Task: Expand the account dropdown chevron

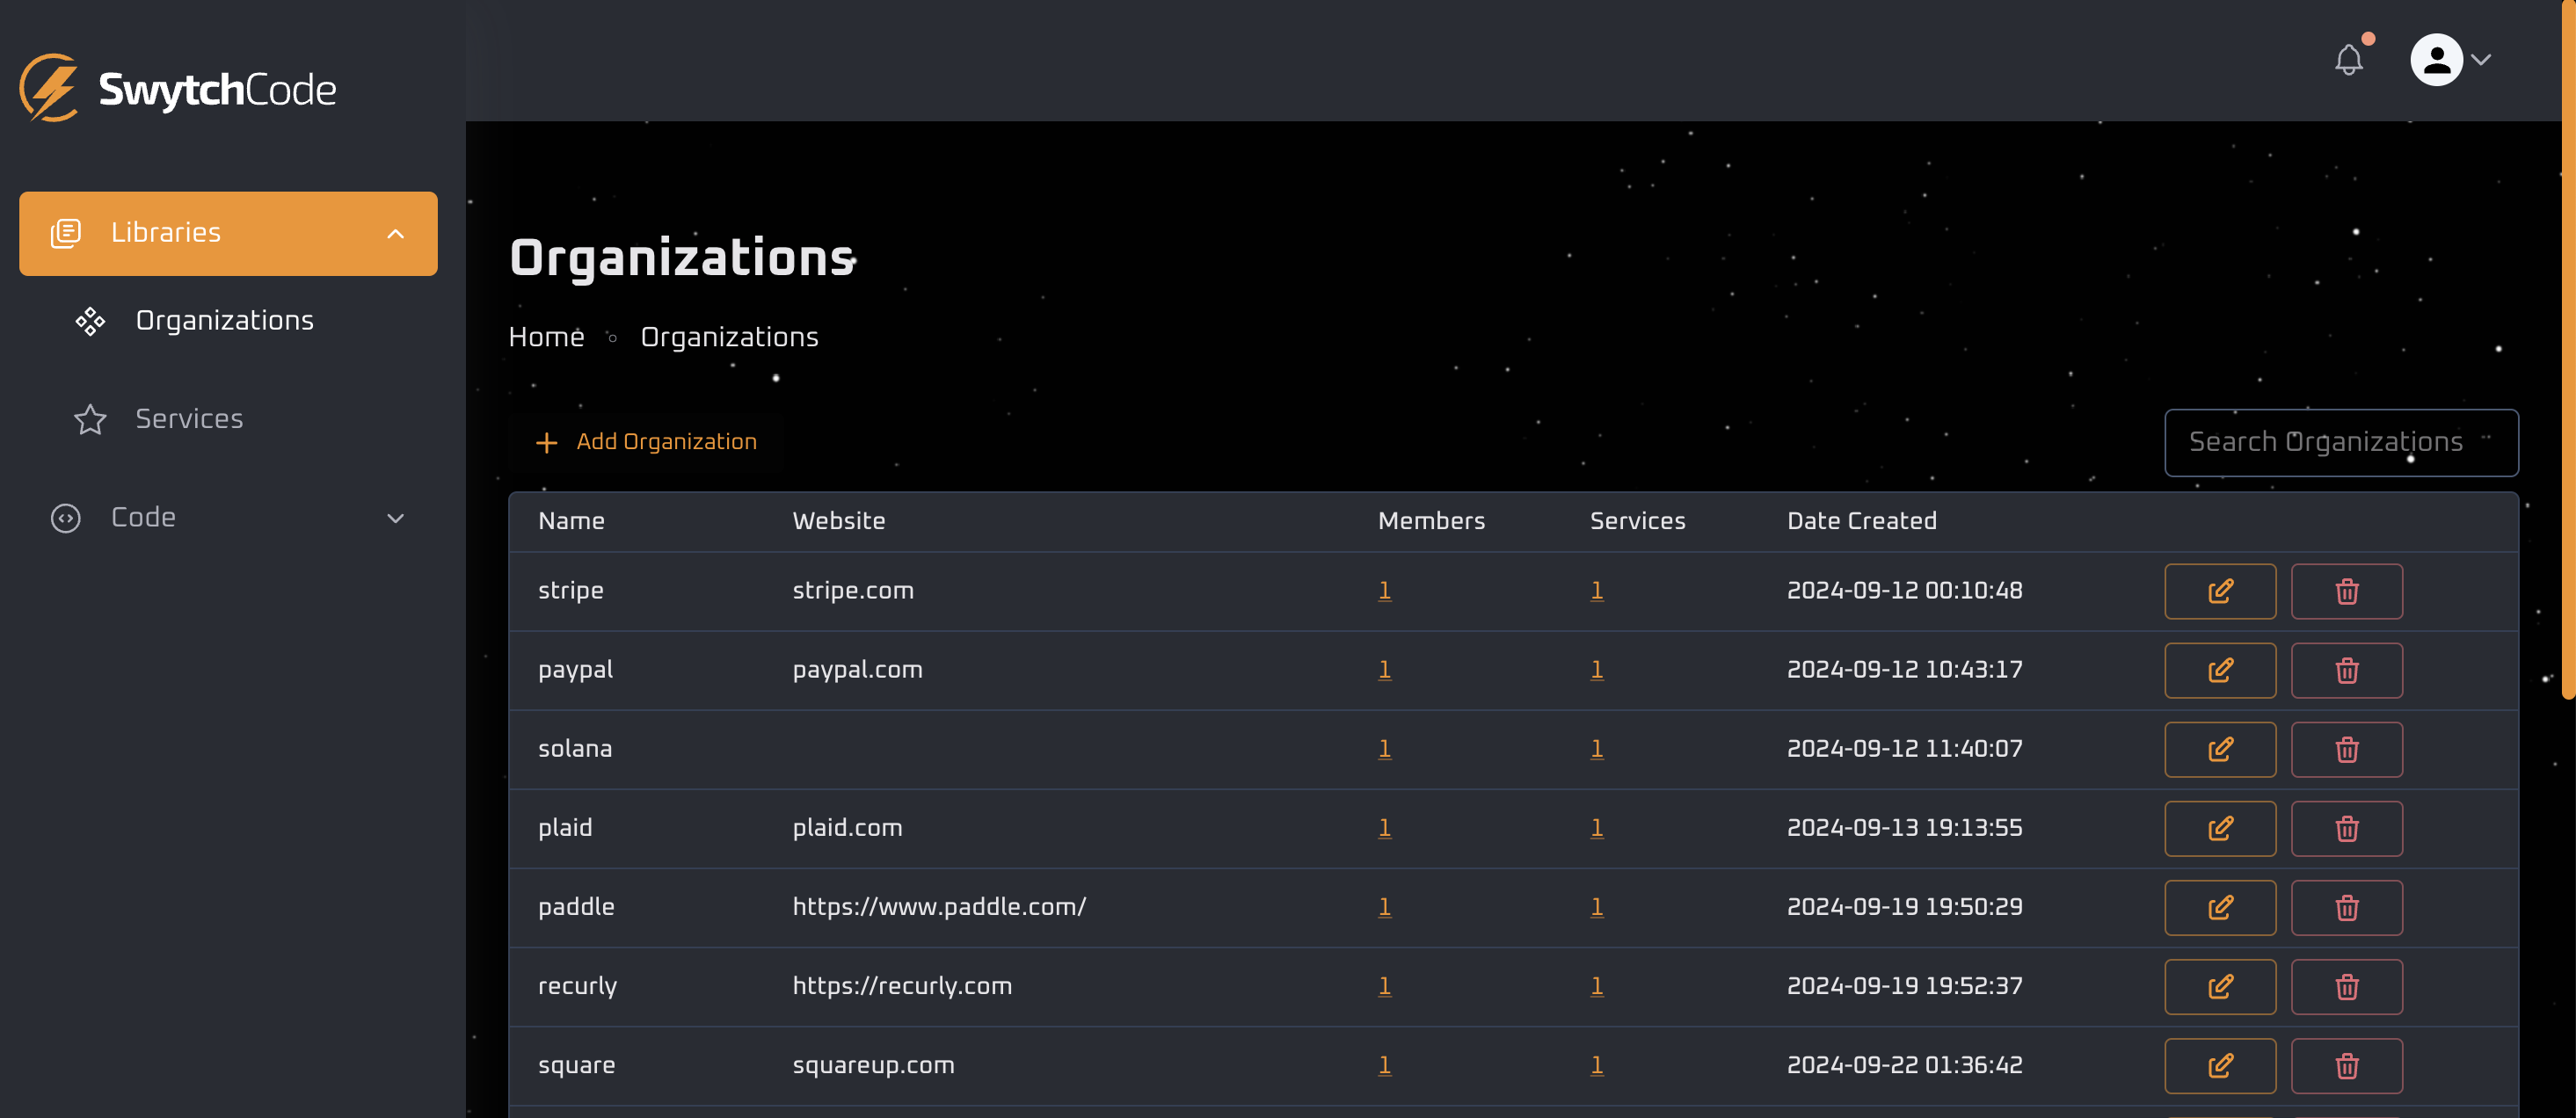Action: click(2481, 60)
